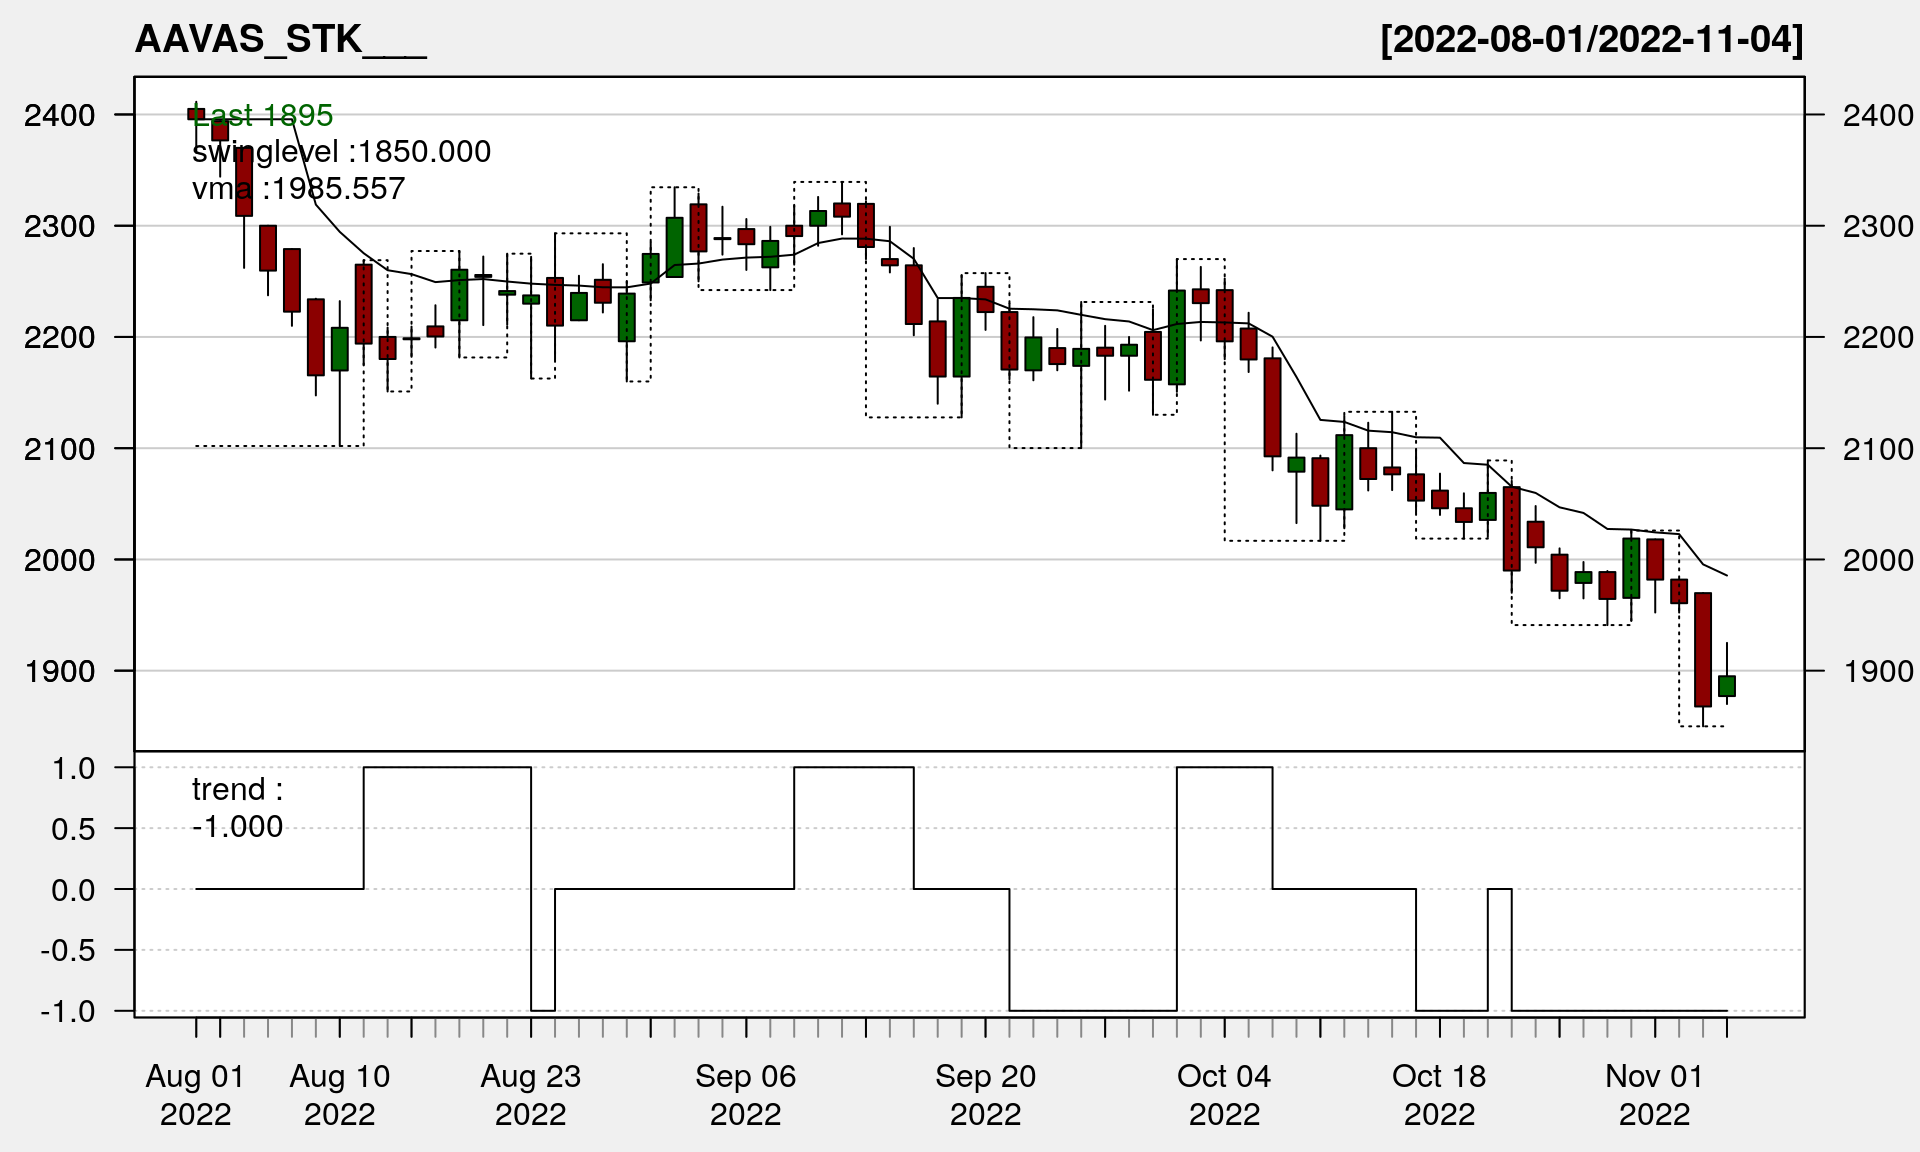1920x1152 pixels.
Task: Click the Sep 06 2022 axis label
Action: pyautogui.click(x=745, y=1095)
